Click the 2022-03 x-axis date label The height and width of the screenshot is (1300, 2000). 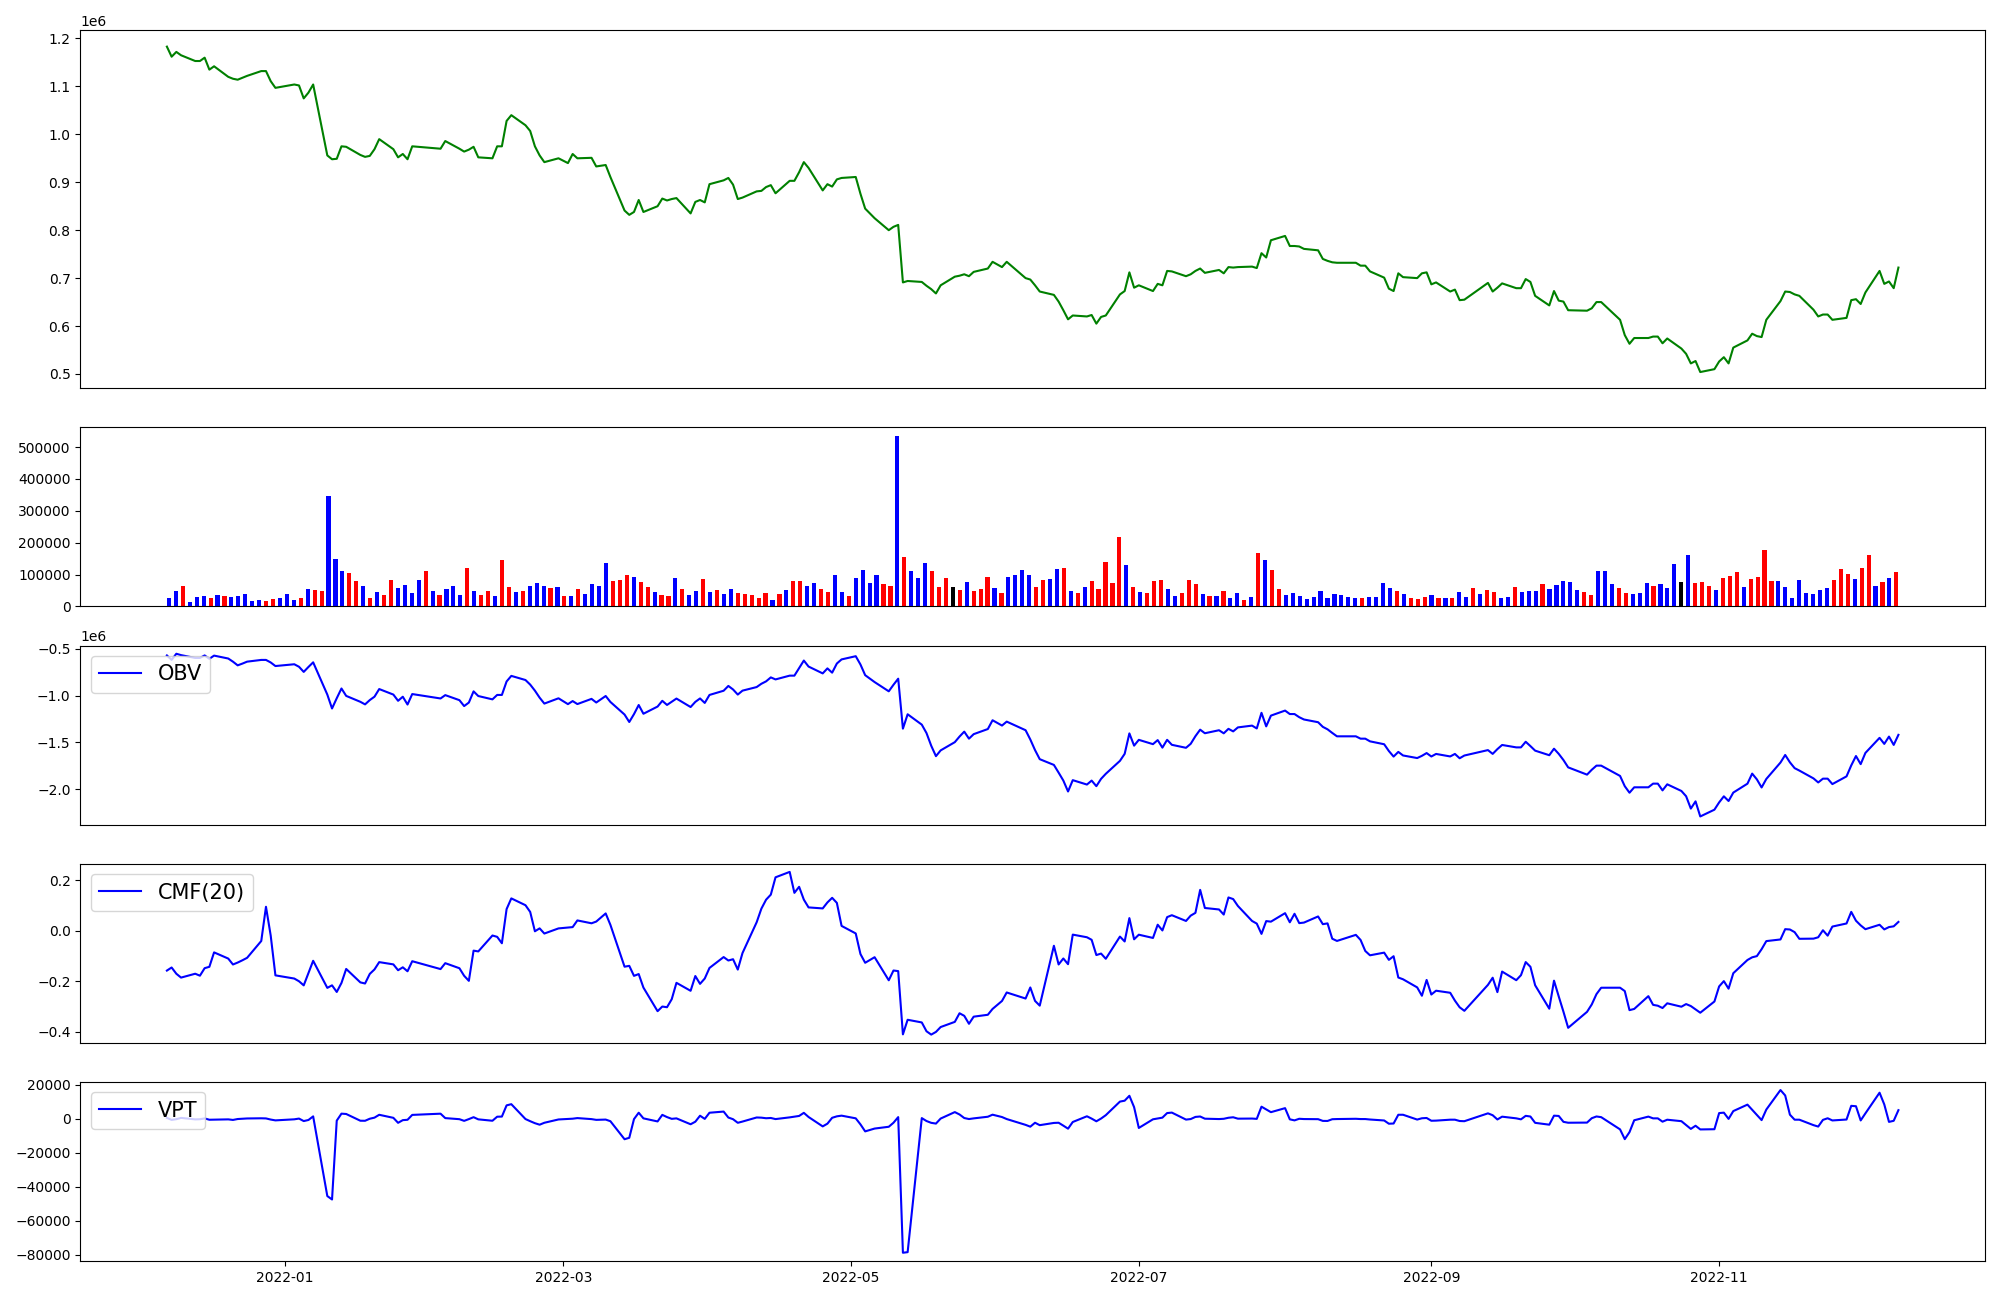[x=563, y=1277]
